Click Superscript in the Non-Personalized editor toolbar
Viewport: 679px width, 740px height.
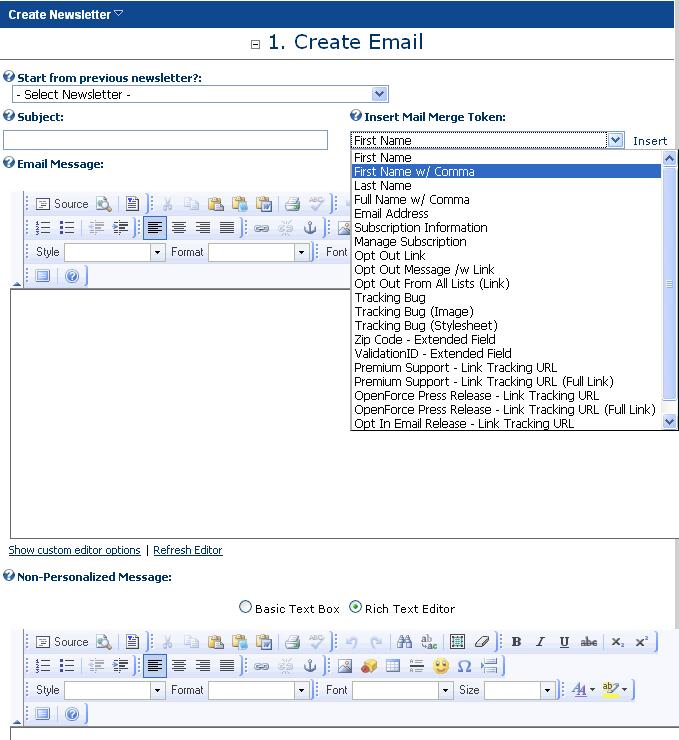[642, 642]
